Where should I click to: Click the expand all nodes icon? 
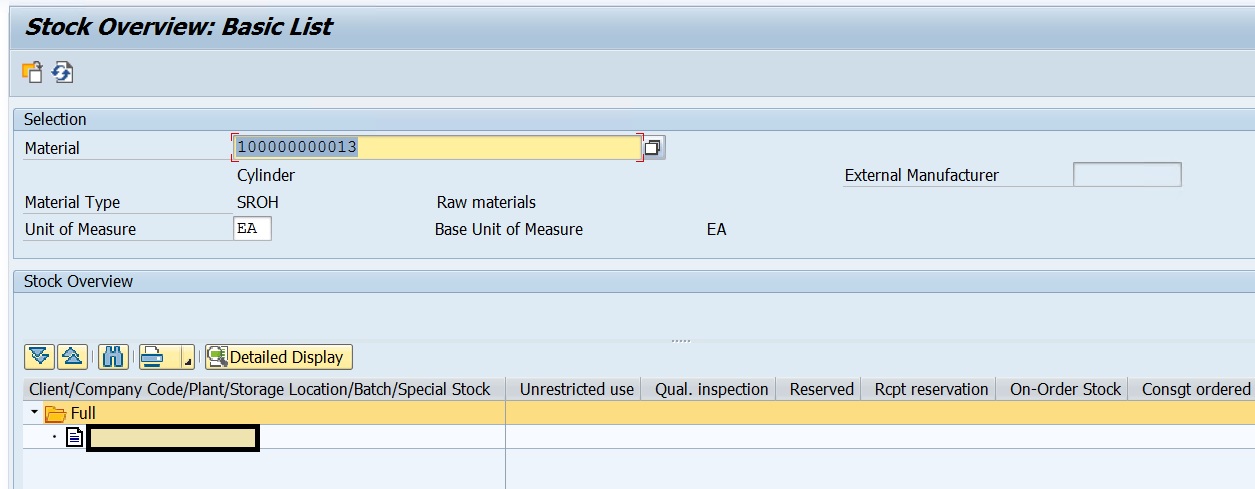[40, 357]
